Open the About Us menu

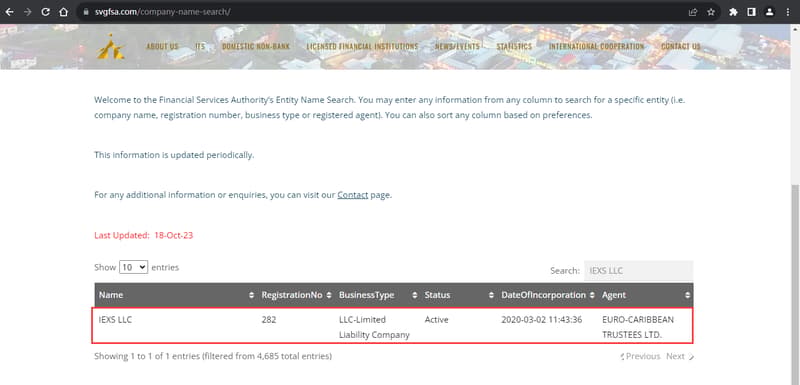pos(162,46)
